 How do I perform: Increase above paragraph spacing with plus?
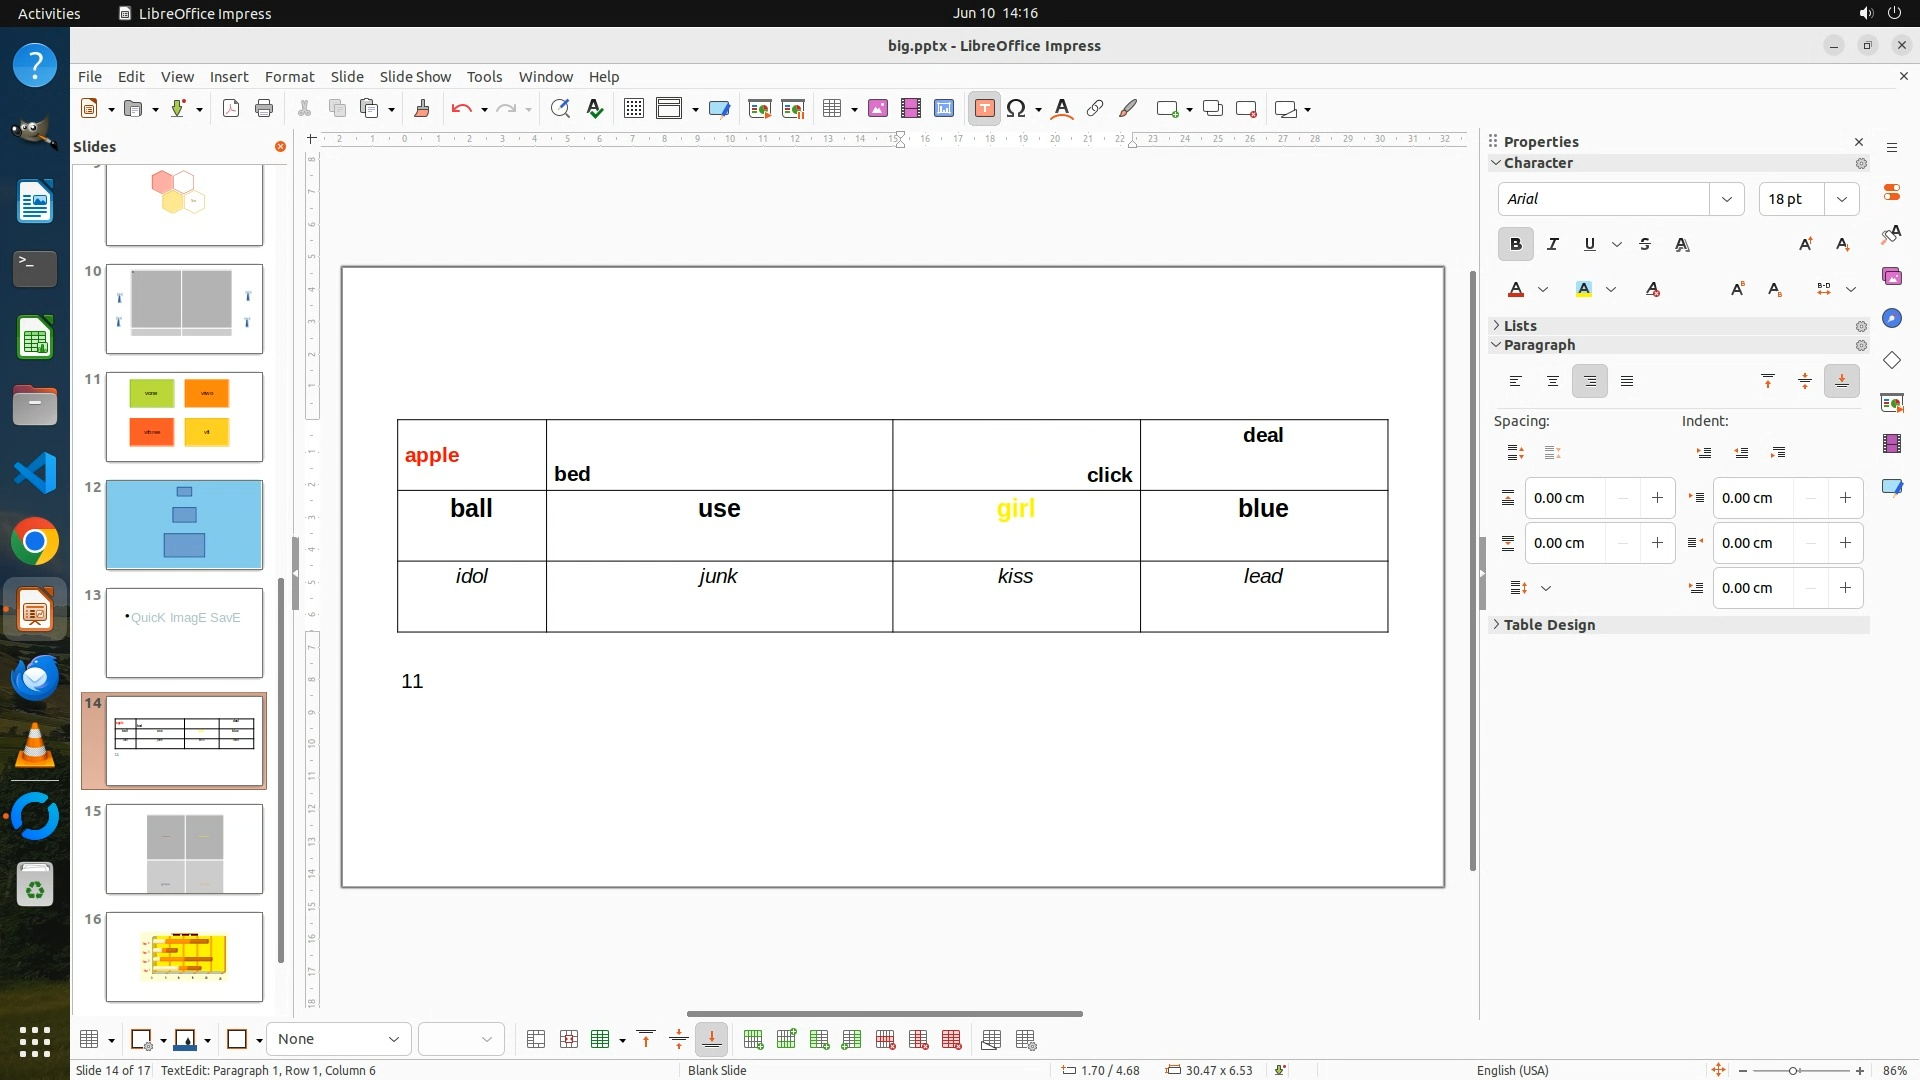pyautogui.click(x=1657, y=498)
